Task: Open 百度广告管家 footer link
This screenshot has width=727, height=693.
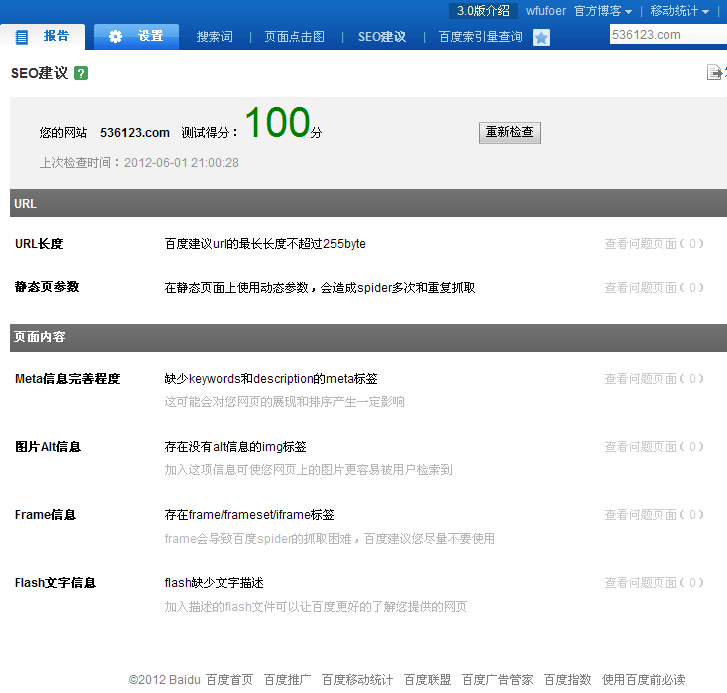Action: 497,680
